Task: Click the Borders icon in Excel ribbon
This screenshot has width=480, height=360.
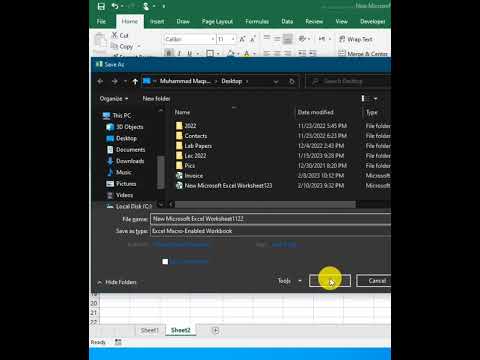Action: tap(210, 53)
